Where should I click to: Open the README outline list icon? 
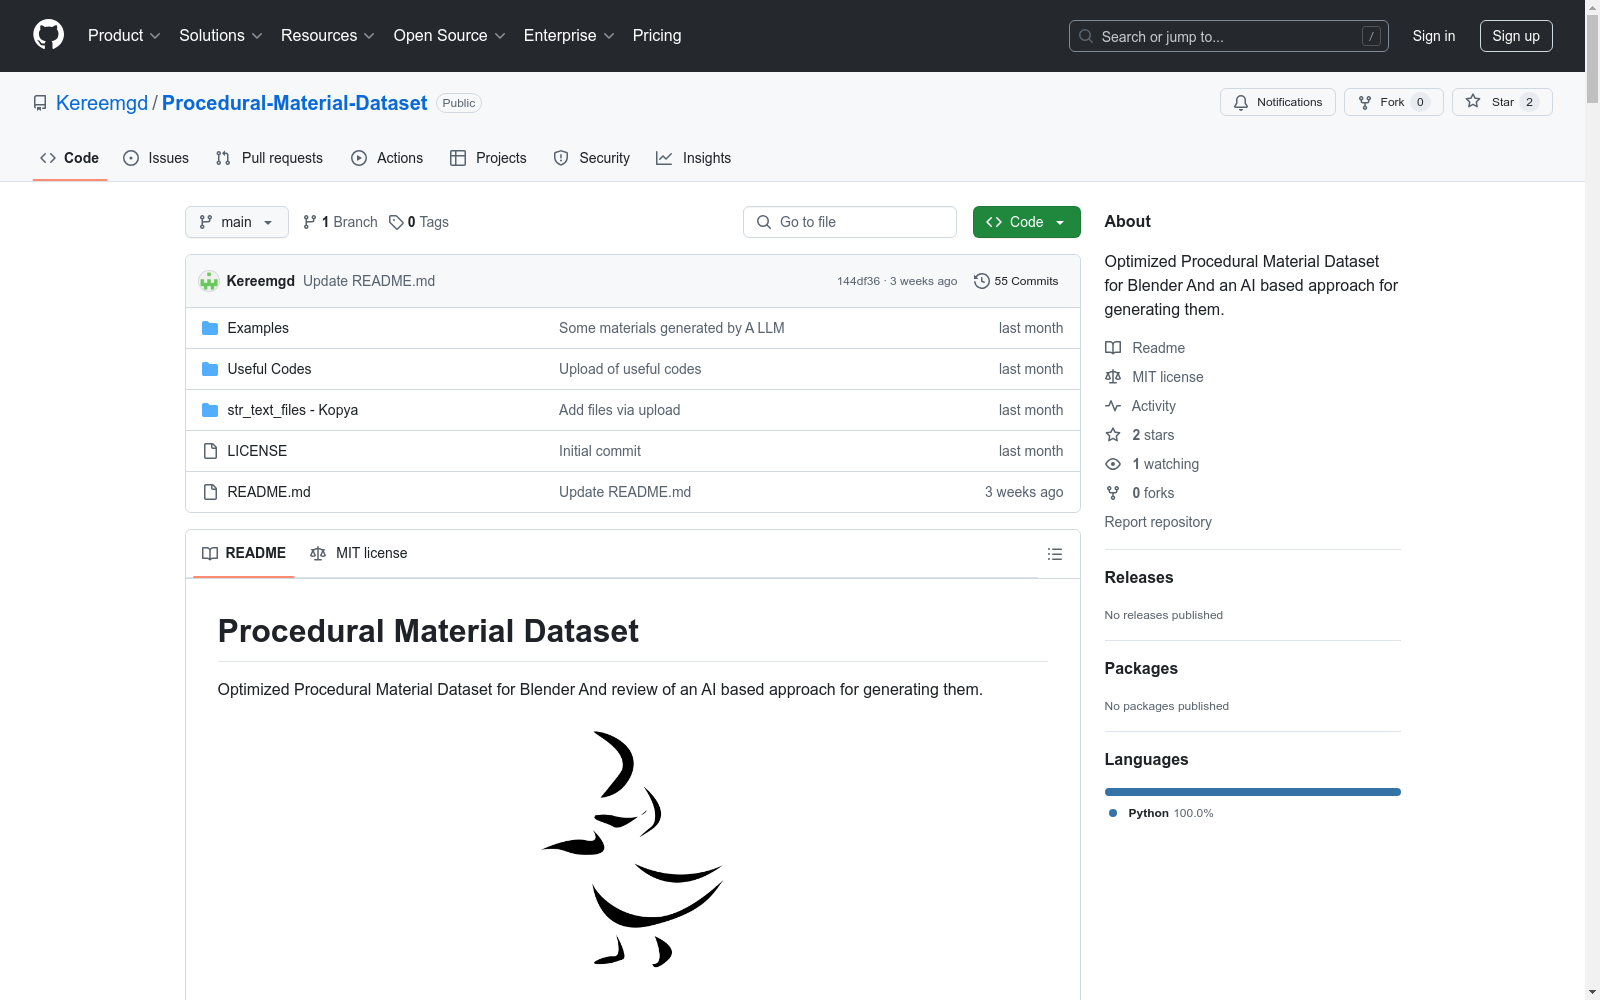tap(1055, 554)
